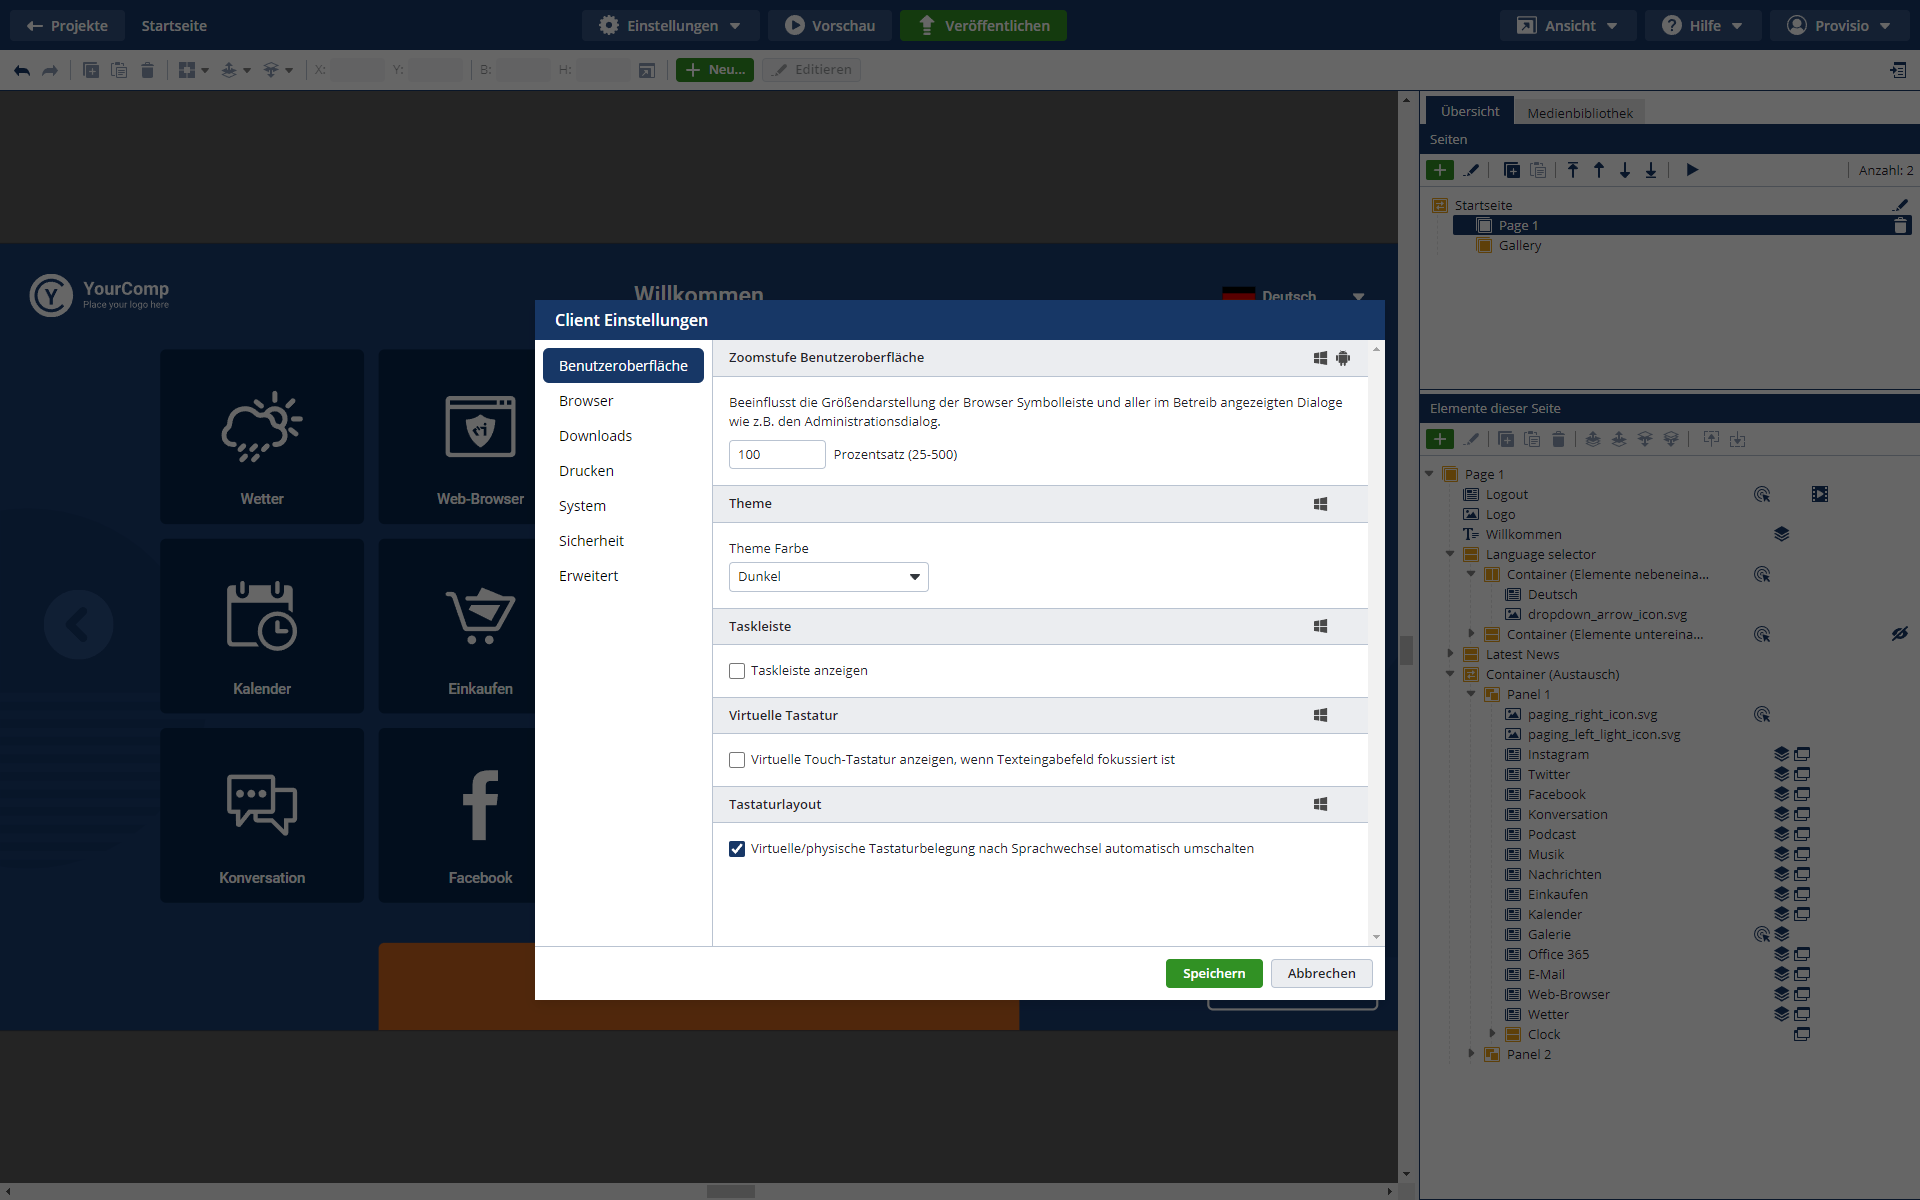Click play icon in Seiten toolbar
The image size is (1920, 1200).
click(x=1692, y=170)
